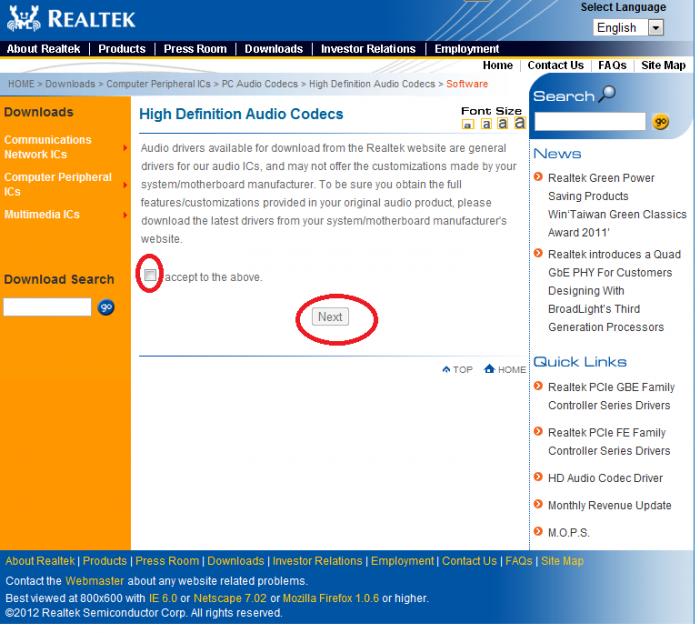Click bullet icon beside Monthly Revenue Update
Viewport: 700px width, 633px height.
coord(538,504)
